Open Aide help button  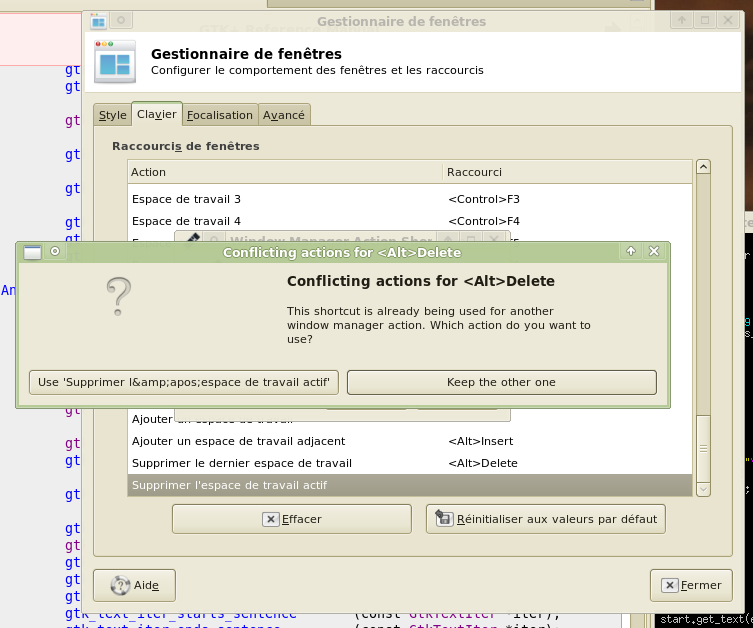(x=135, y=585)
